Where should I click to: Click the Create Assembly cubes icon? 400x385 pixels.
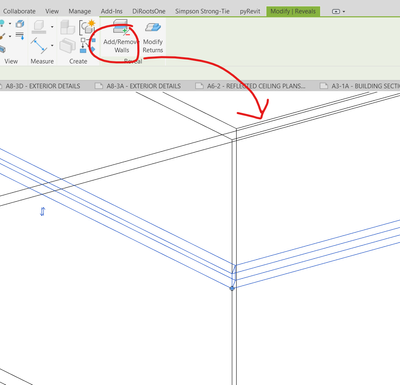tap(67, 27)
